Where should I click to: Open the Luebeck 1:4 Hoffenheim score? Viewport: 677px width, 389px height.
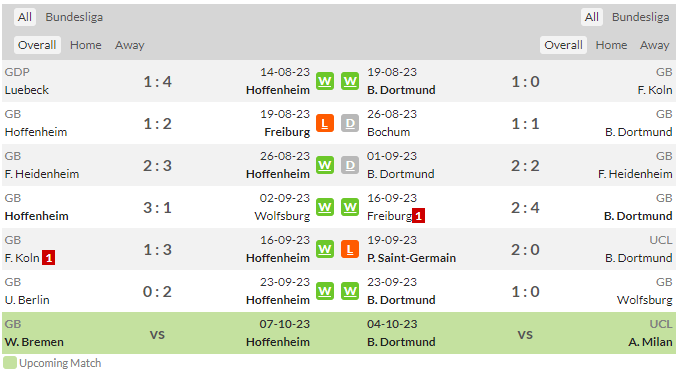click(x=158, y=82)
